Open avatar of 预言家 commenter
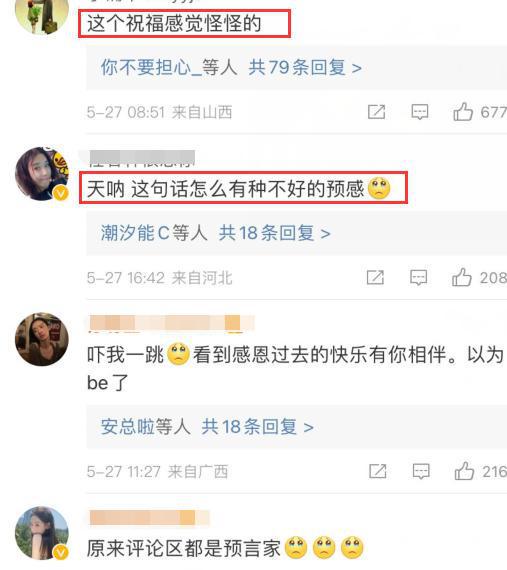Screen dimensions: 507x570 point(42,533)
